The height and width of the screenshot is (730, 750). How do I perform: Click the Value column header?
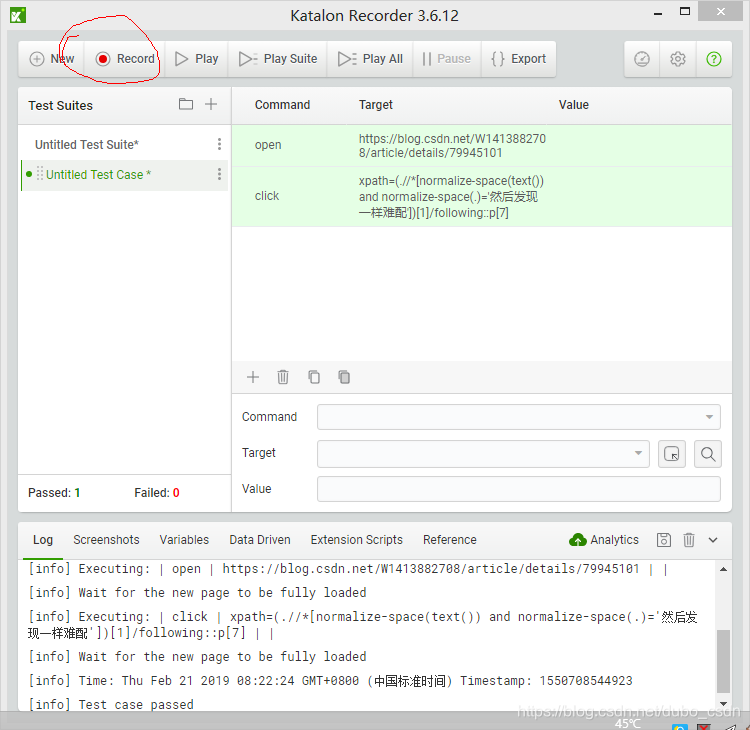[x=574, y=105]
